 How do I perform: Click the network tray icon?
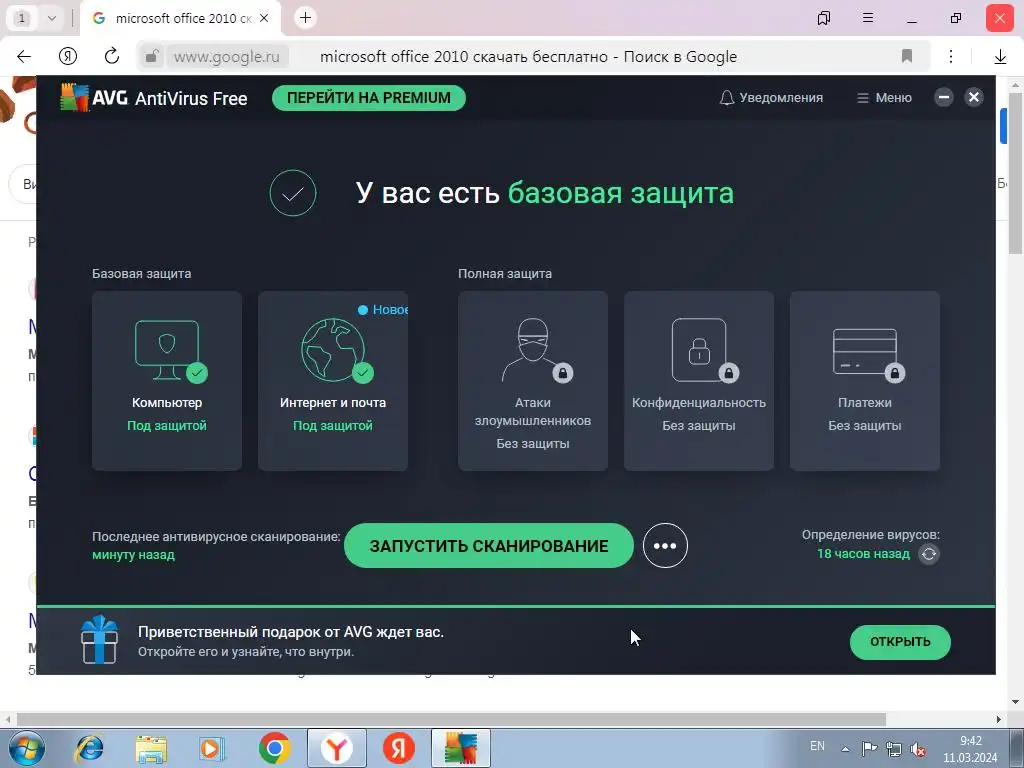click(893, 749)
